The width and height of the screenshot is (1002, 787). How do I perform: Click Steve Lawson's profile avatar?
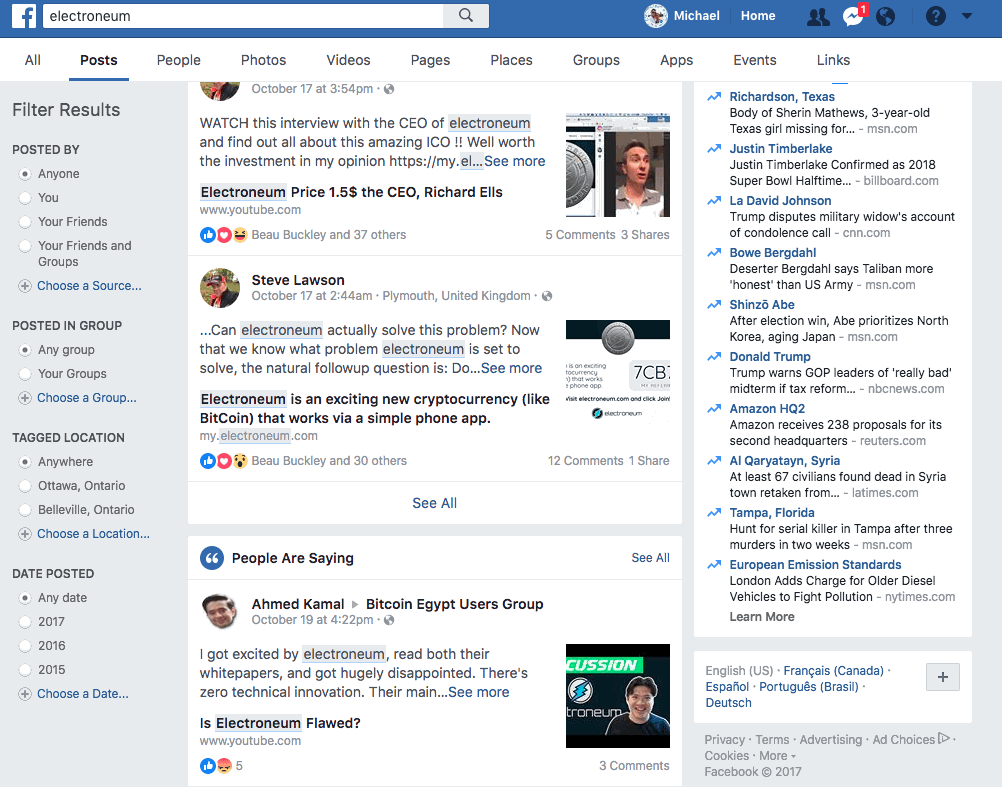click(x=220, y=288)
